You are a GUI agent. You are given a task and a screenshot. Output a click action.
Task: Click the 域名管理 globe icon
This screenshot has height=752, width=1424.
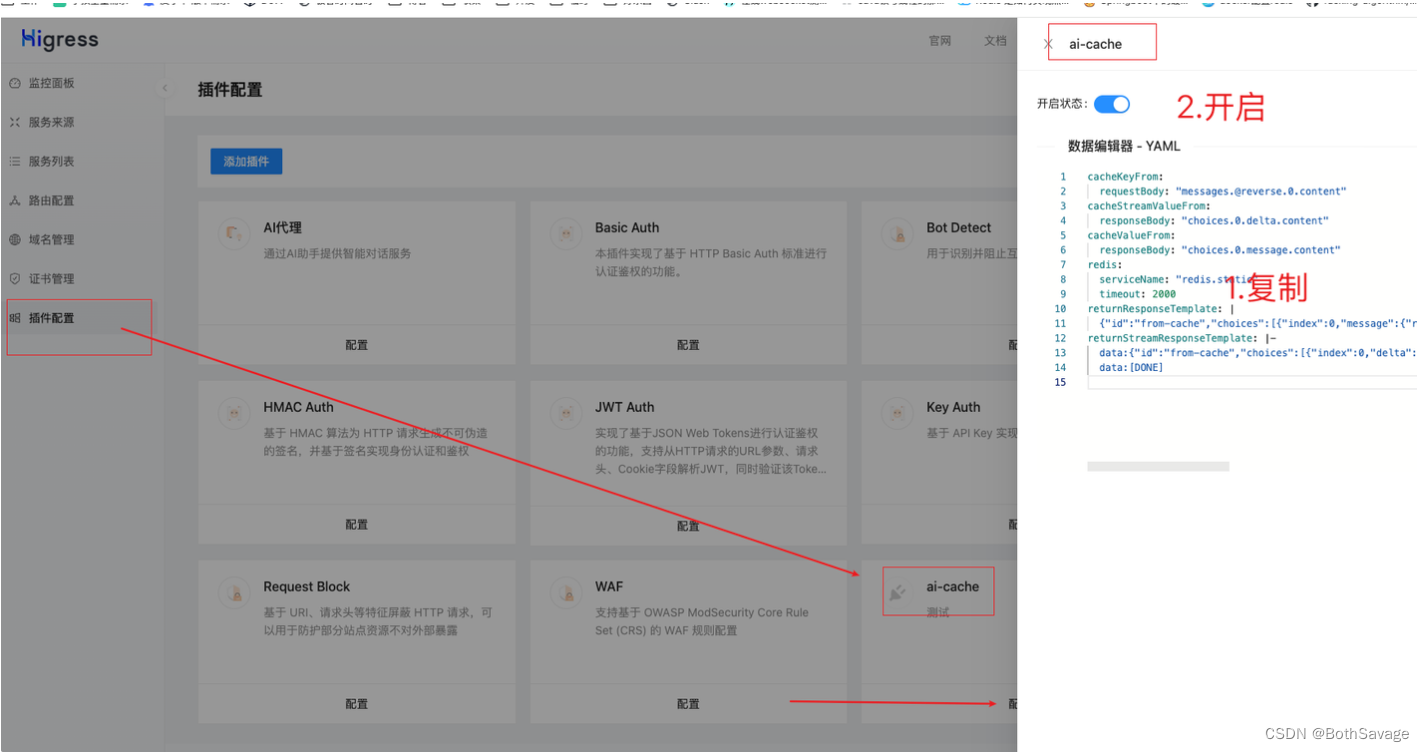[15, 239]
